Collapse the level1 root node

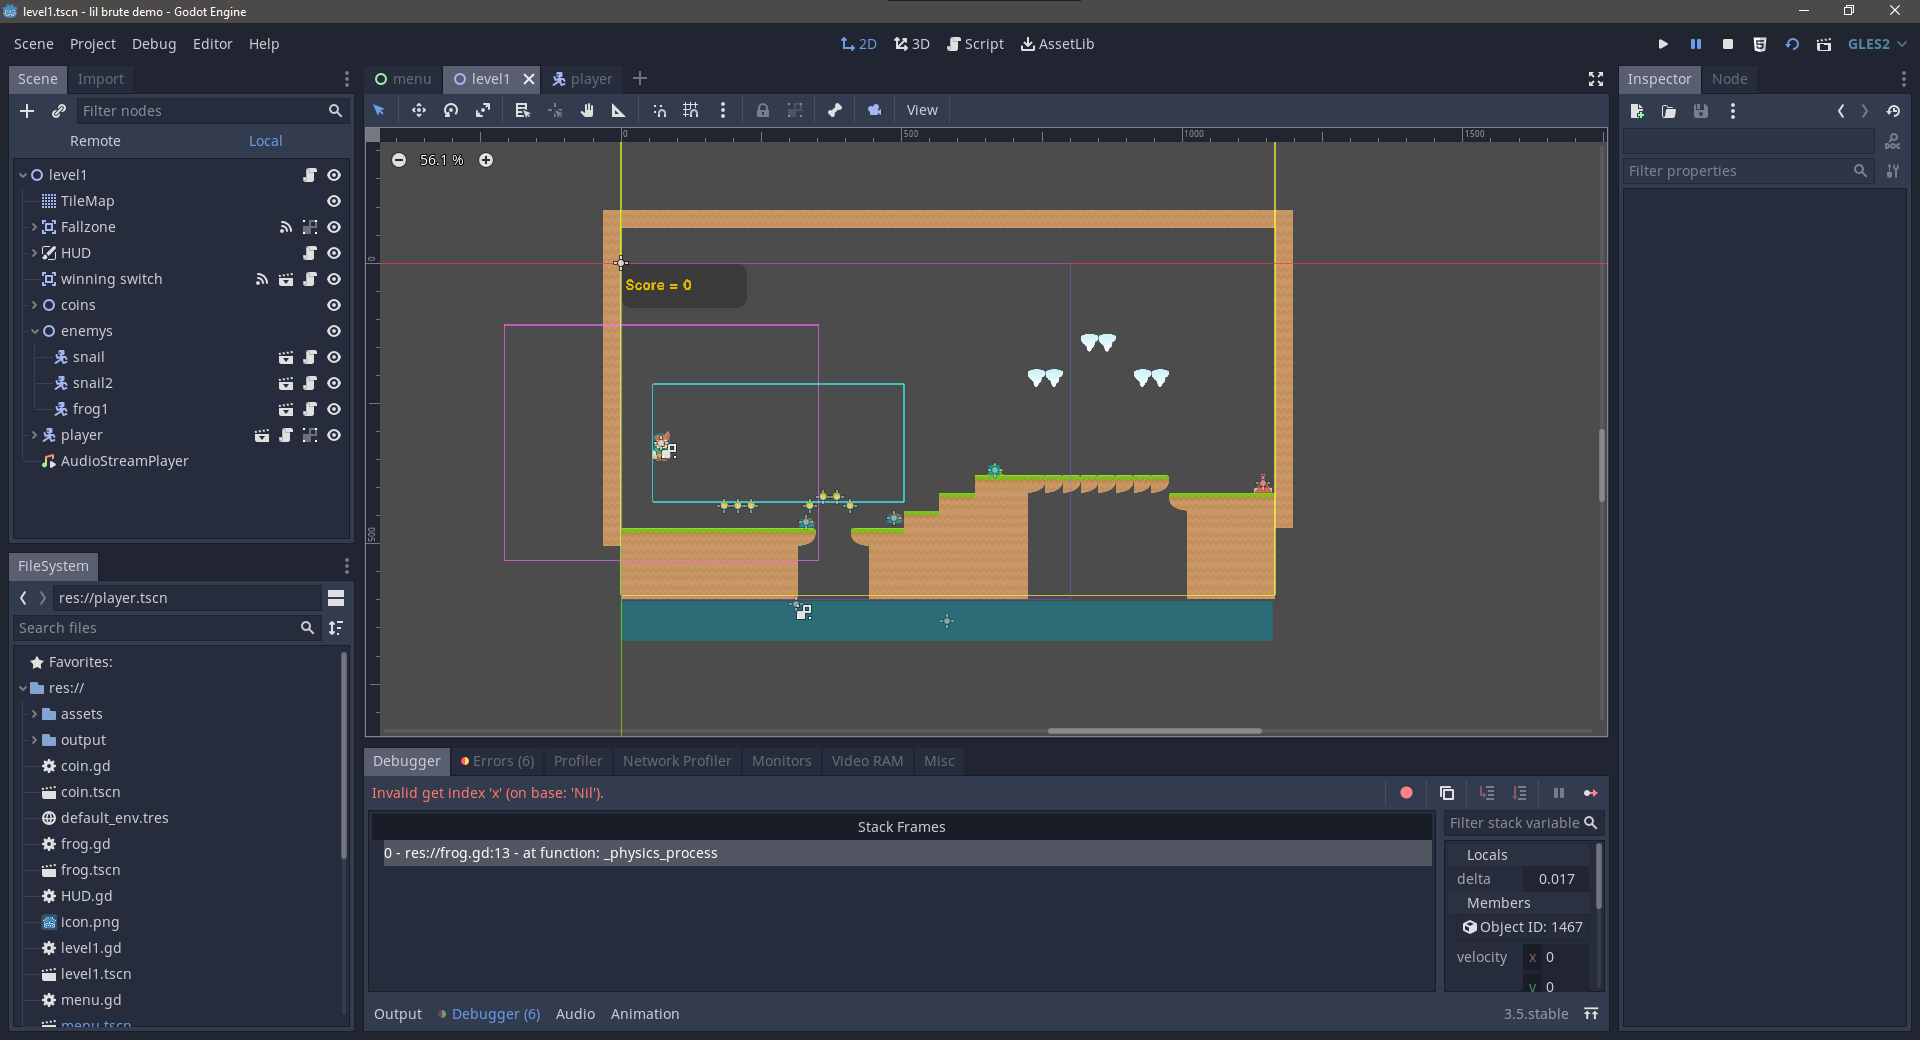23,175
